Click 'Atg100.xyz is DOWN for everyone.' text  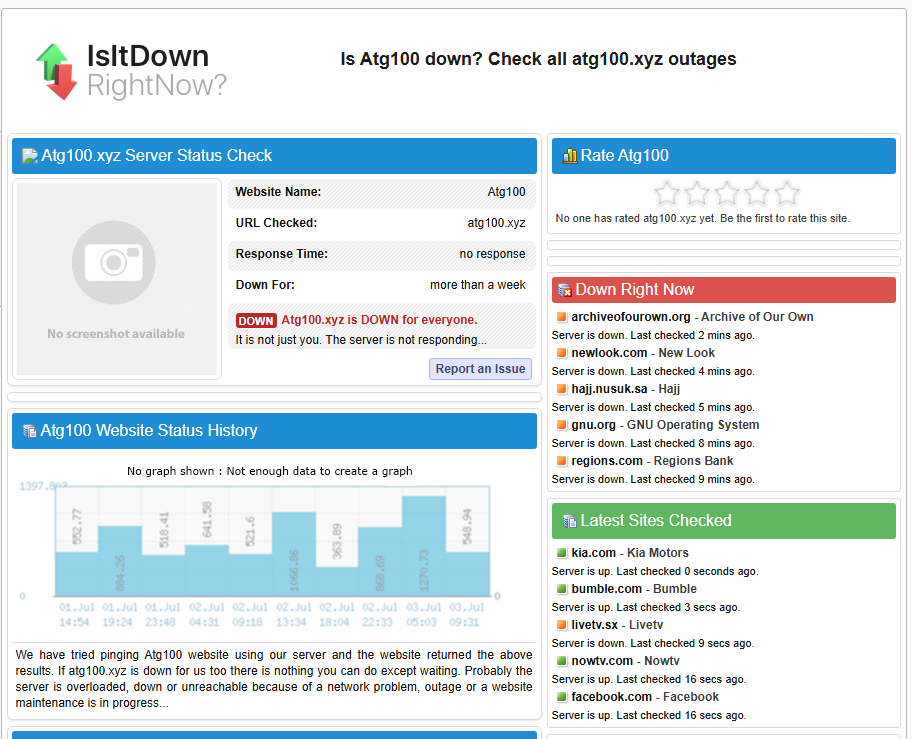click(379, 320)
